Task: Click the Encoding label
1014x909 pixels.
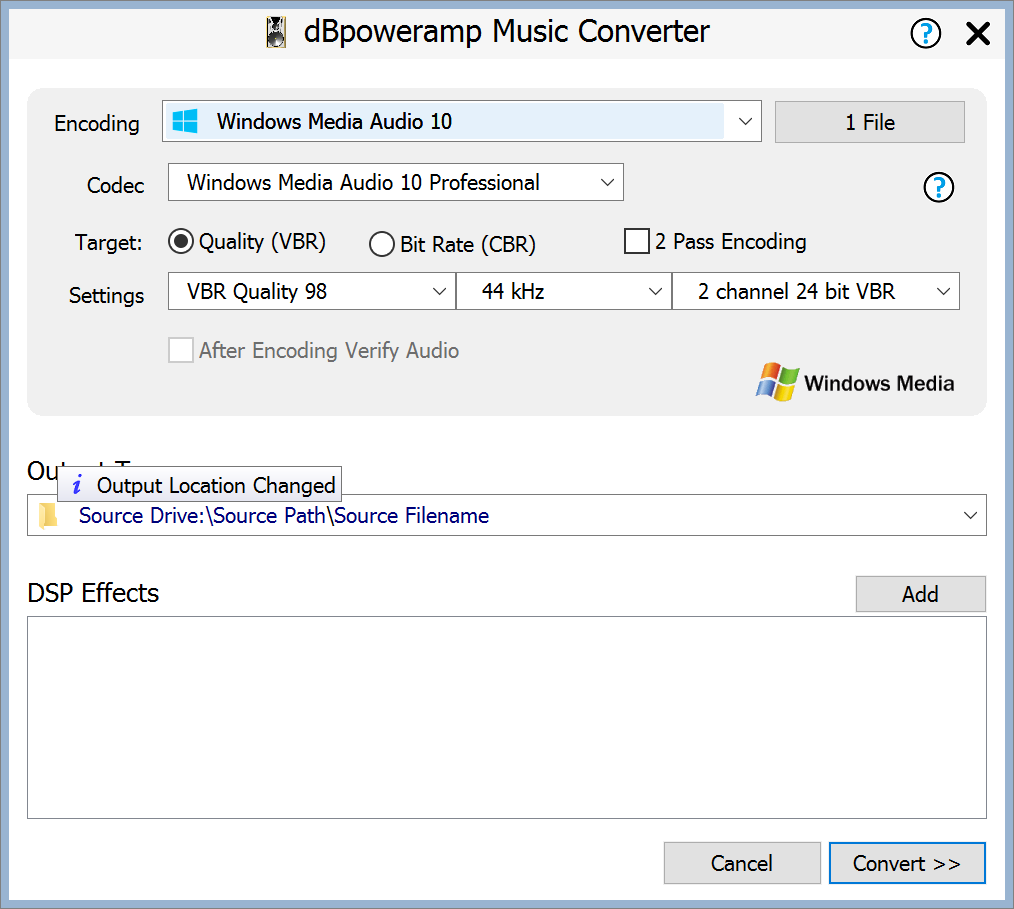Action: click(x=97, y=123)
